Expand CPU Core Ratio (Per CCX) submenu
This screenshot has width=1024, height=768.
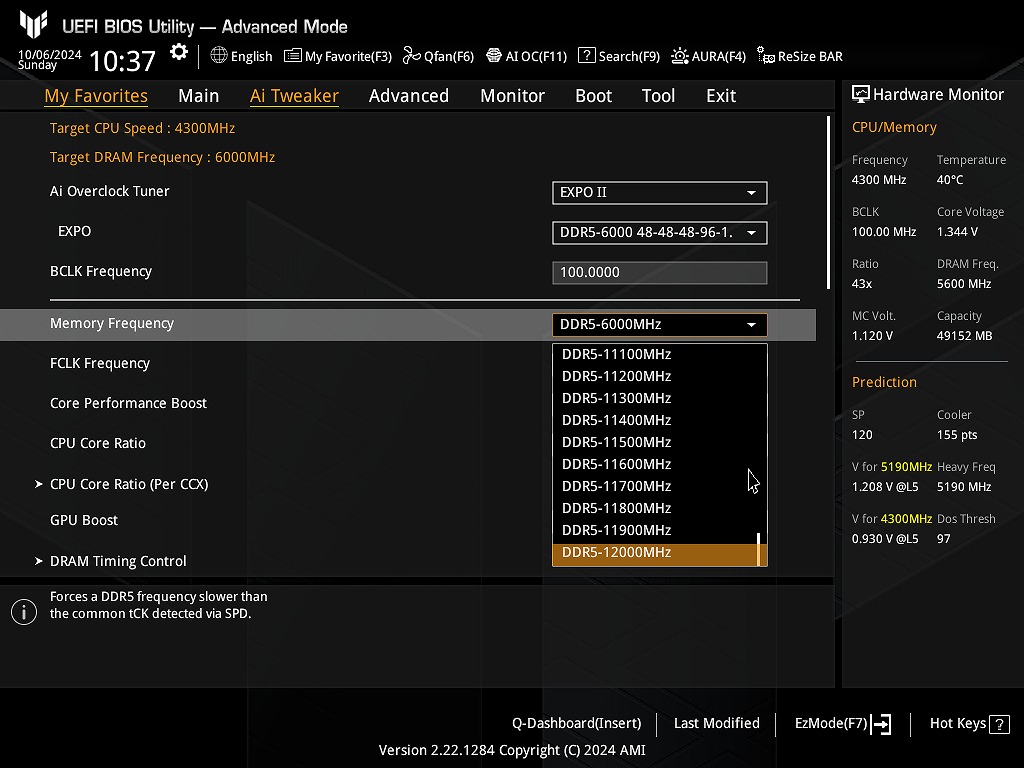129,484
